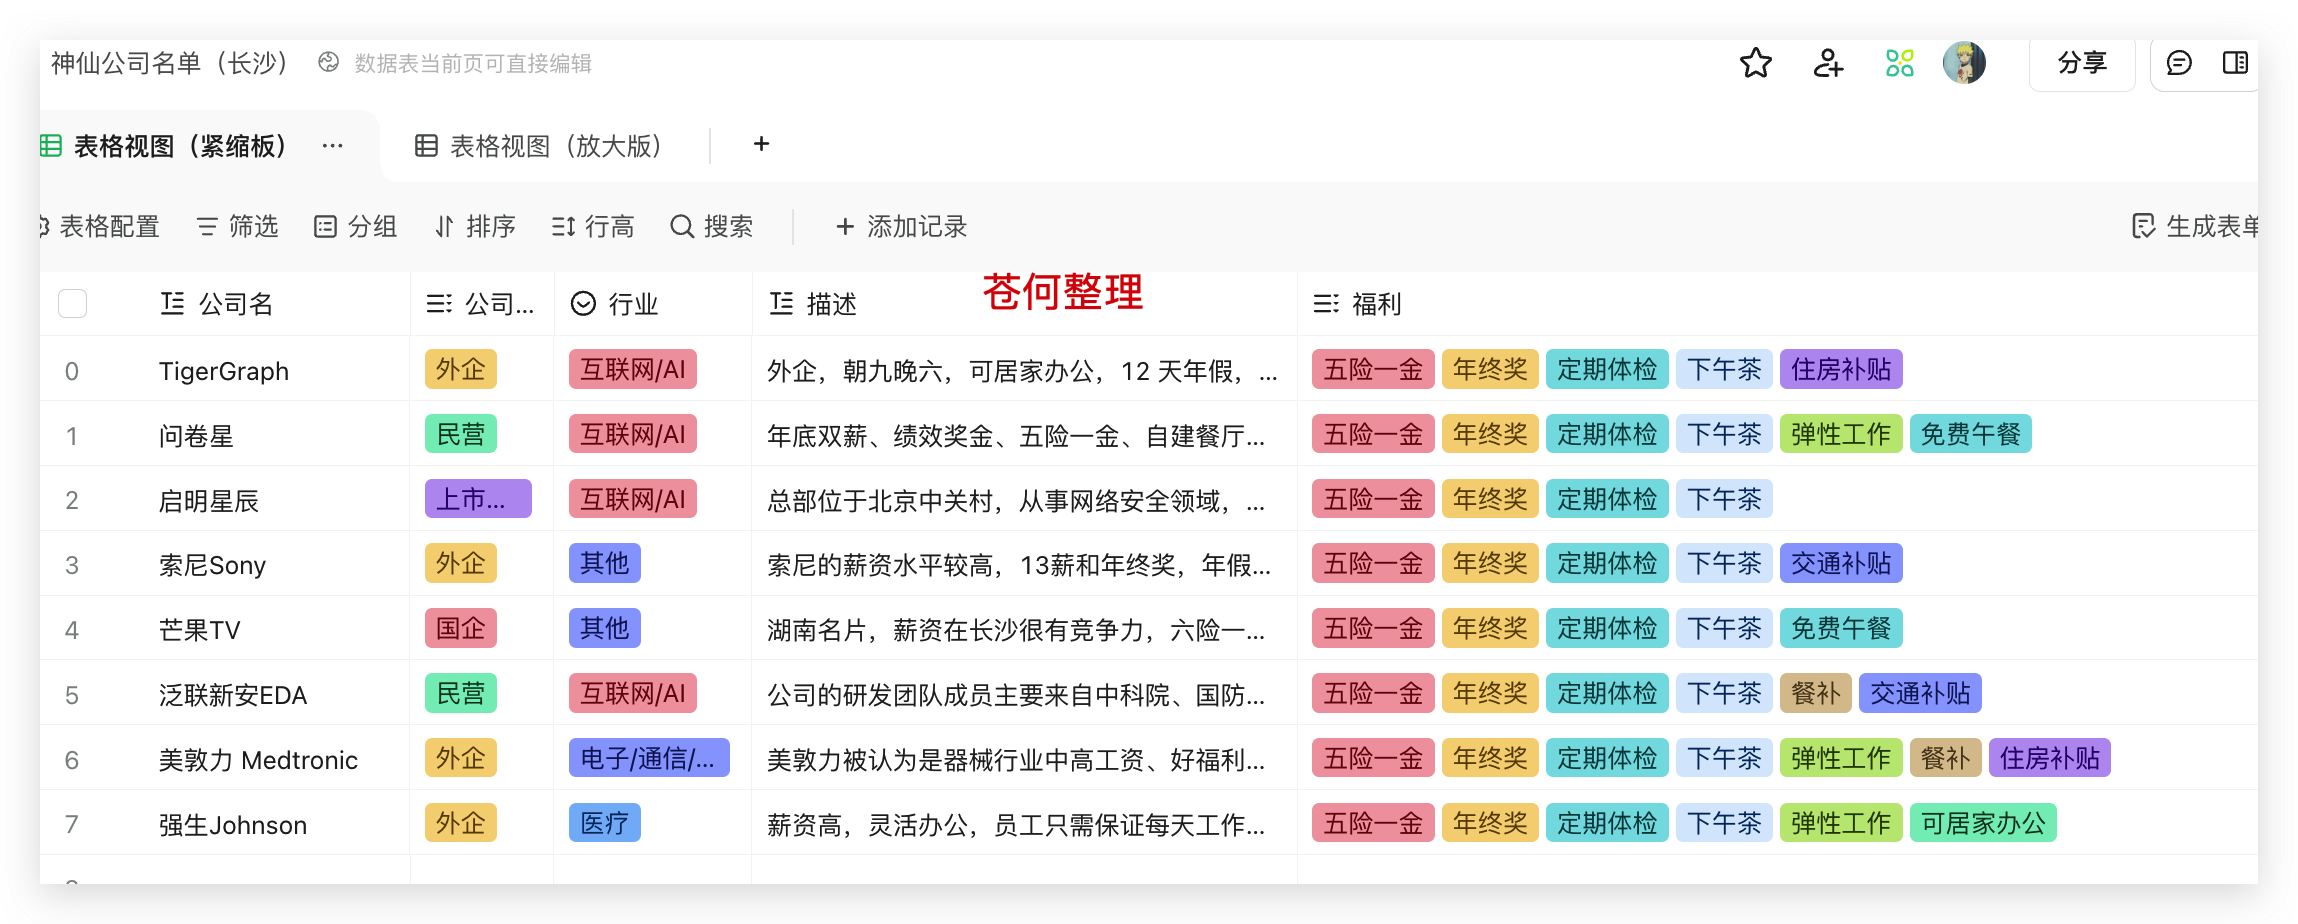Click the 外企 tag in TigerGraph row
2298x924 pixels.
[x=461, y=369]
